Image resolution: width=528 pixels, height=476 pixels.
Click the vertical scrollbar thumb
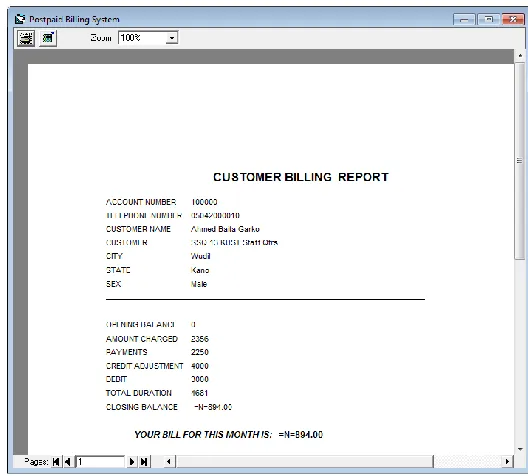pos(520,161)
